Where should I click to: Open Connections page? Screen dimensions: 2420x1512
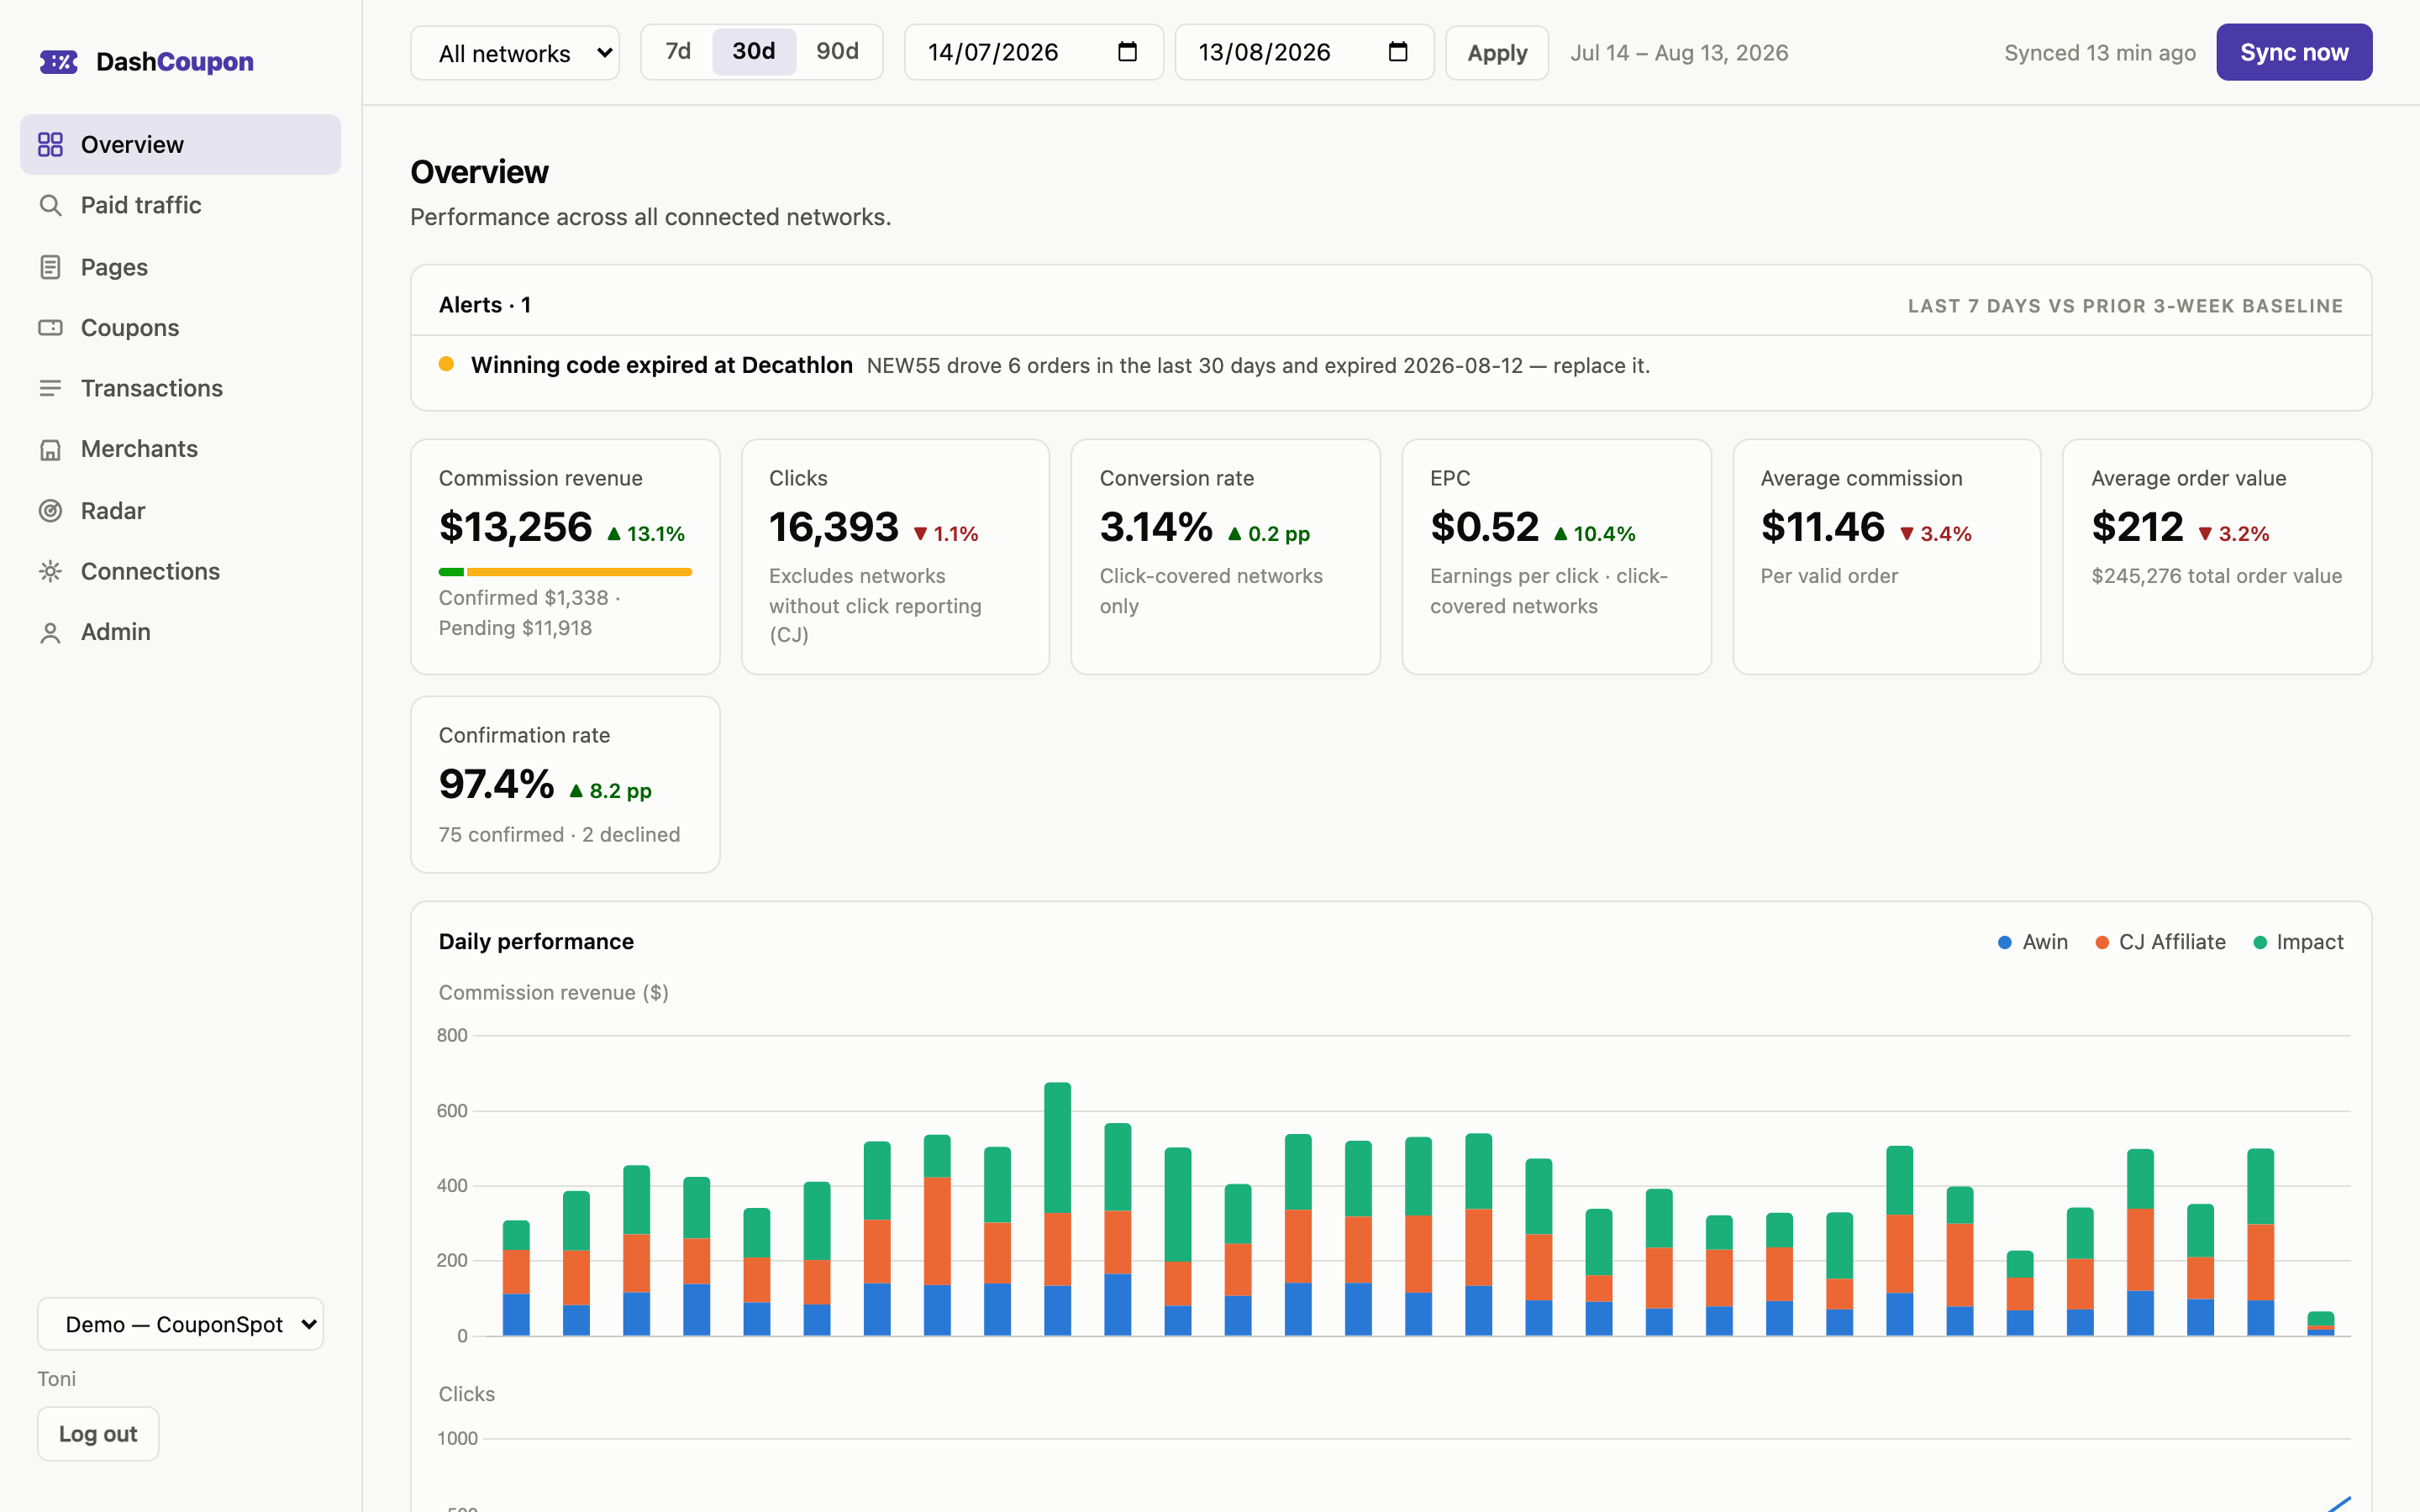[180, 571]
